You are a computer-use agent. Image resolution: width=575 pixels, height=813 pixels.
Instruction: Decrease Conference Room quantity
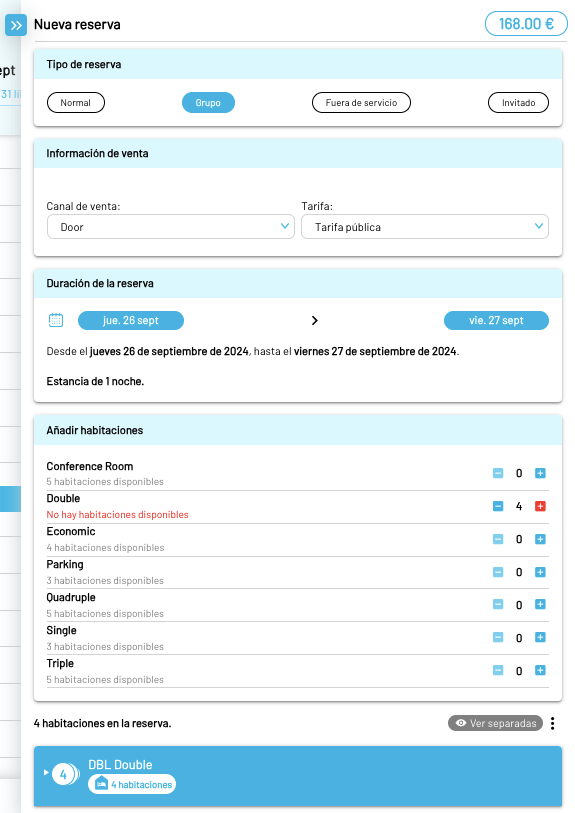498,473
